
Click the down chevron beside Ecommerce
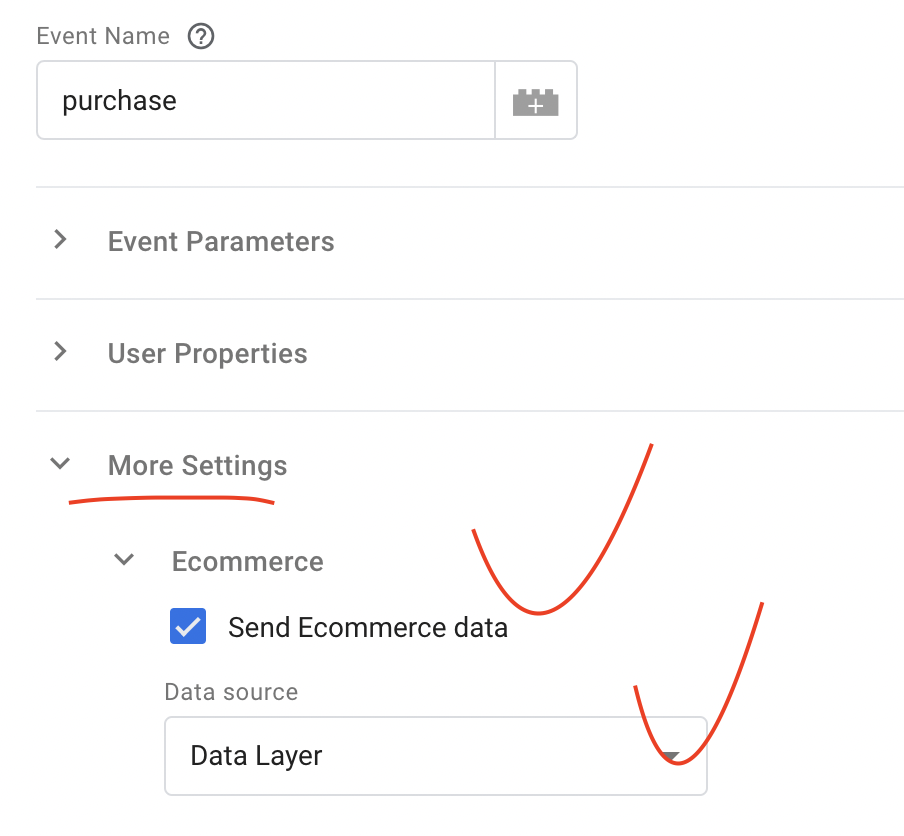point(124,559)
